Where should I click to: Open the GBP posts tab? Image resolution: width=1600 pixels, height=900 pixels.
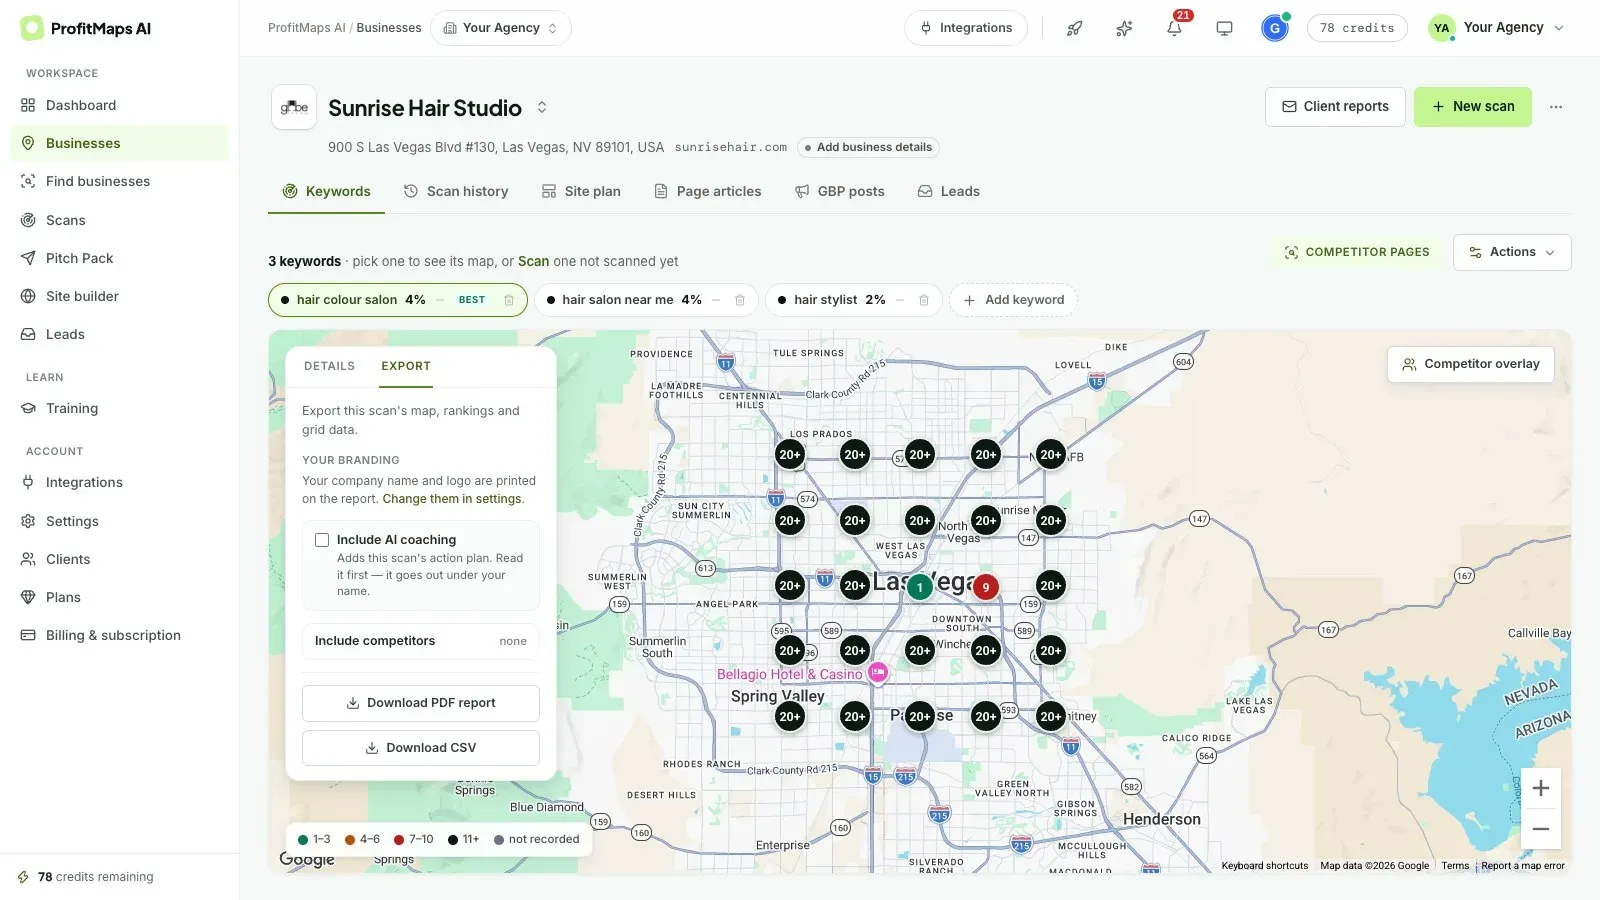(x=840, y=191)
